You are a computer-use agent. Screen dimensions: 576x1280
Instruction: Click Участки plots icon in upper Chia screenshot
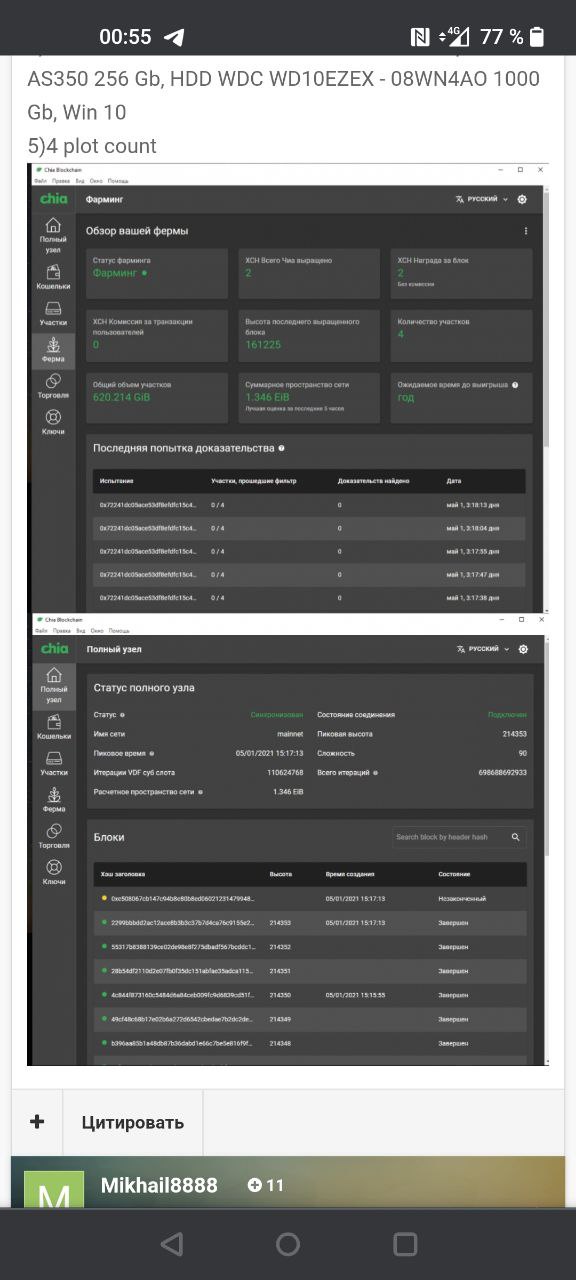(x=54, y=315)
